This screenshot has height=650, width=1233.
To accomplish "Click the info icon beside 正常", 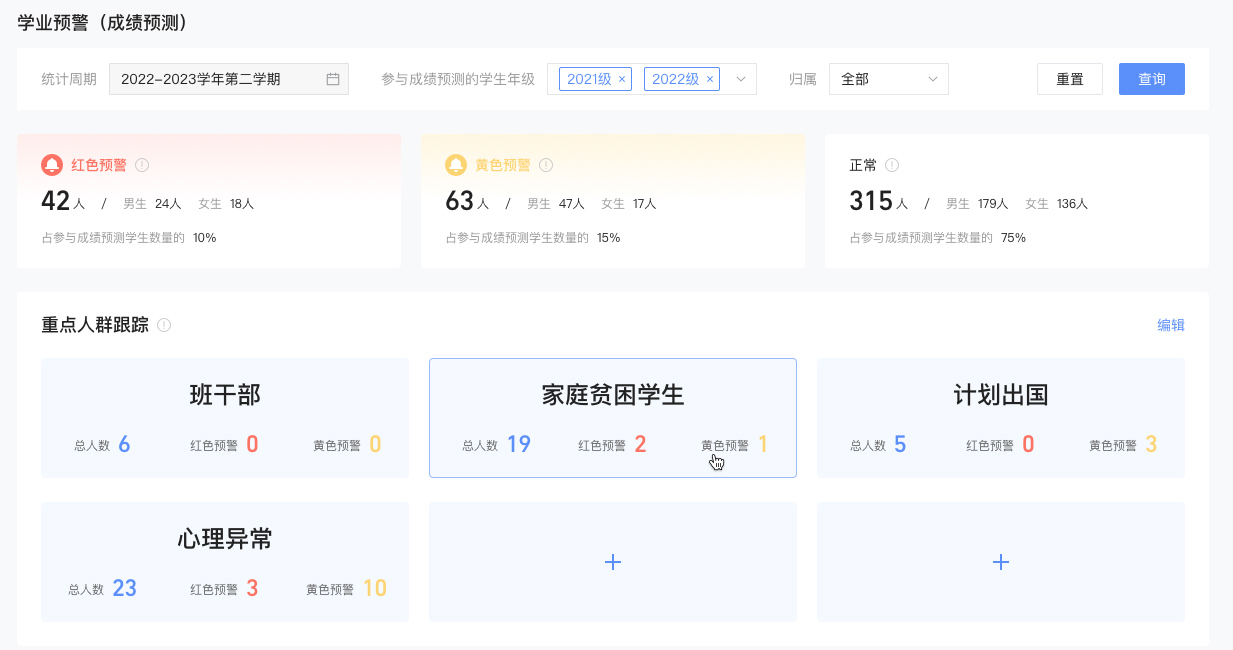I will [x=891, y=165].
